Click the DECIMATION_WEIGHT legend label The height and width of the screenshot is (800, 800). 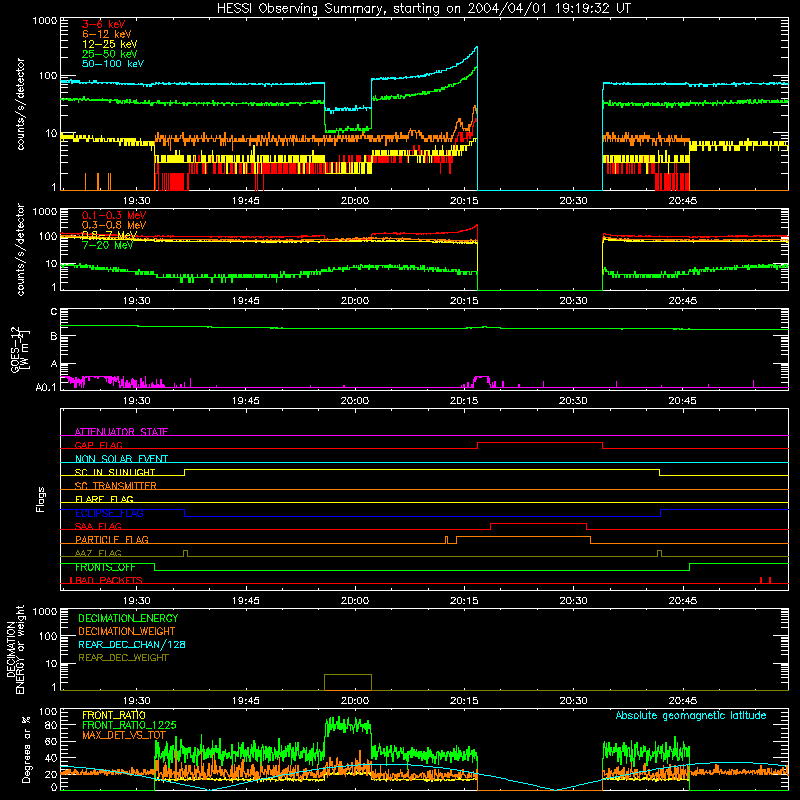[x=127, y=631]
